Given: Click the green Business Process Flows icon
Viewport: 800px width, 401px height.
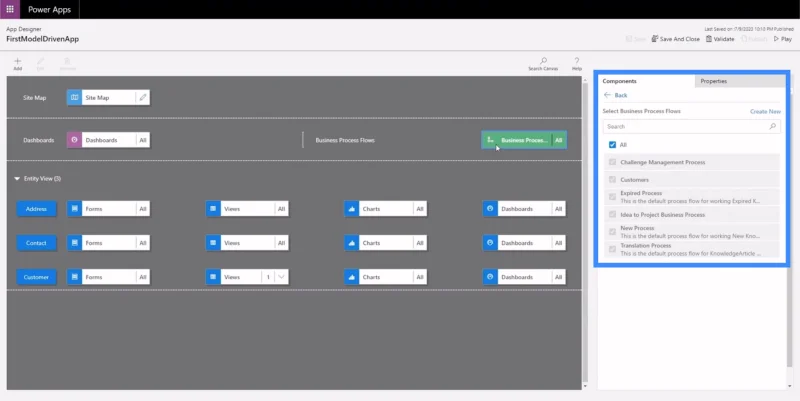Looking at the screenshot, I should pos(490,140).
